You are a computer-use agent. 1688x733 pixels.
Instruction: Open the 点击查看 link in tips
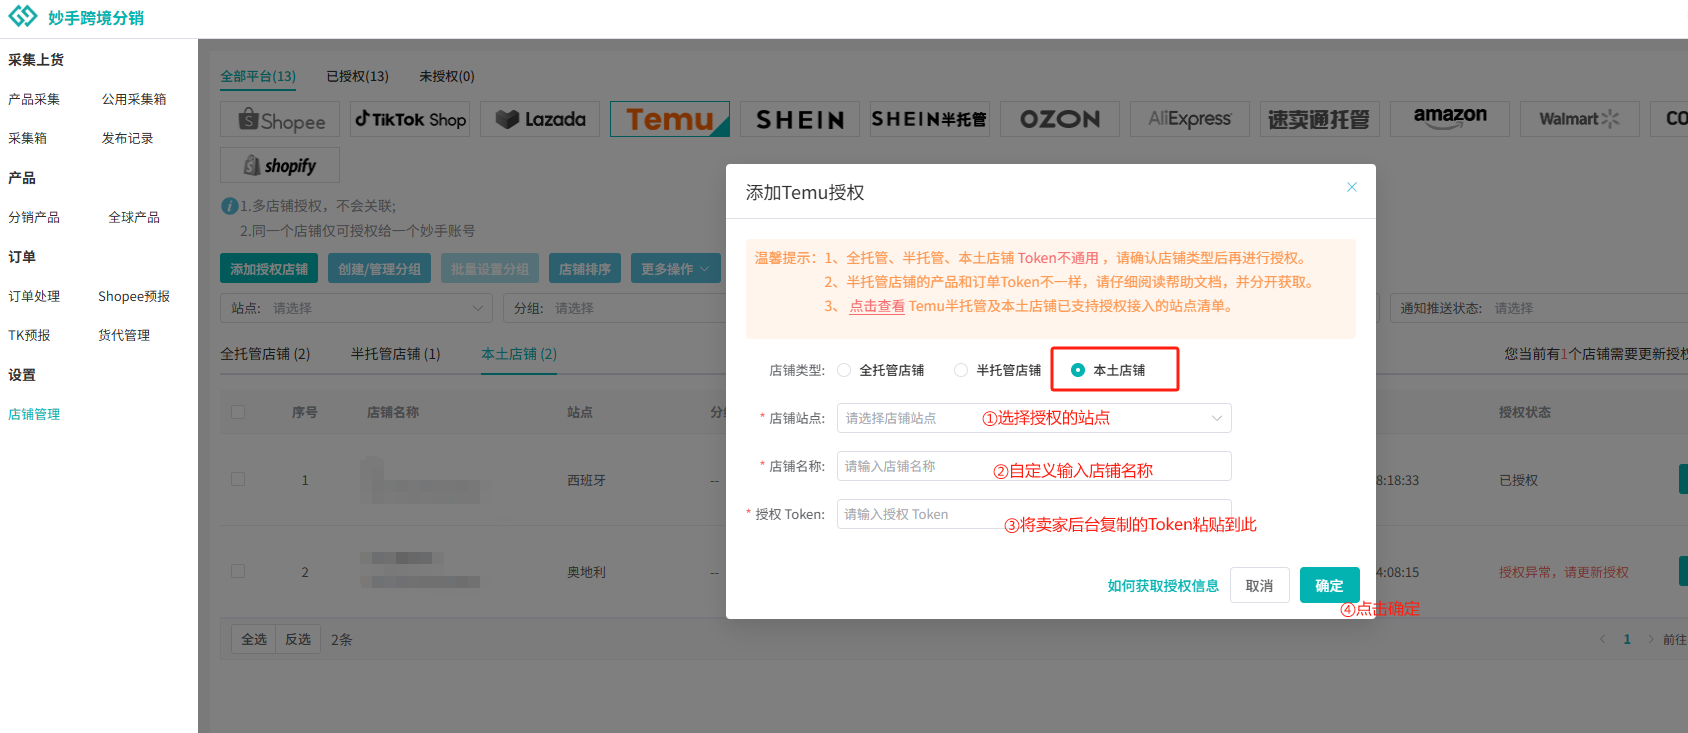[877, 306]
